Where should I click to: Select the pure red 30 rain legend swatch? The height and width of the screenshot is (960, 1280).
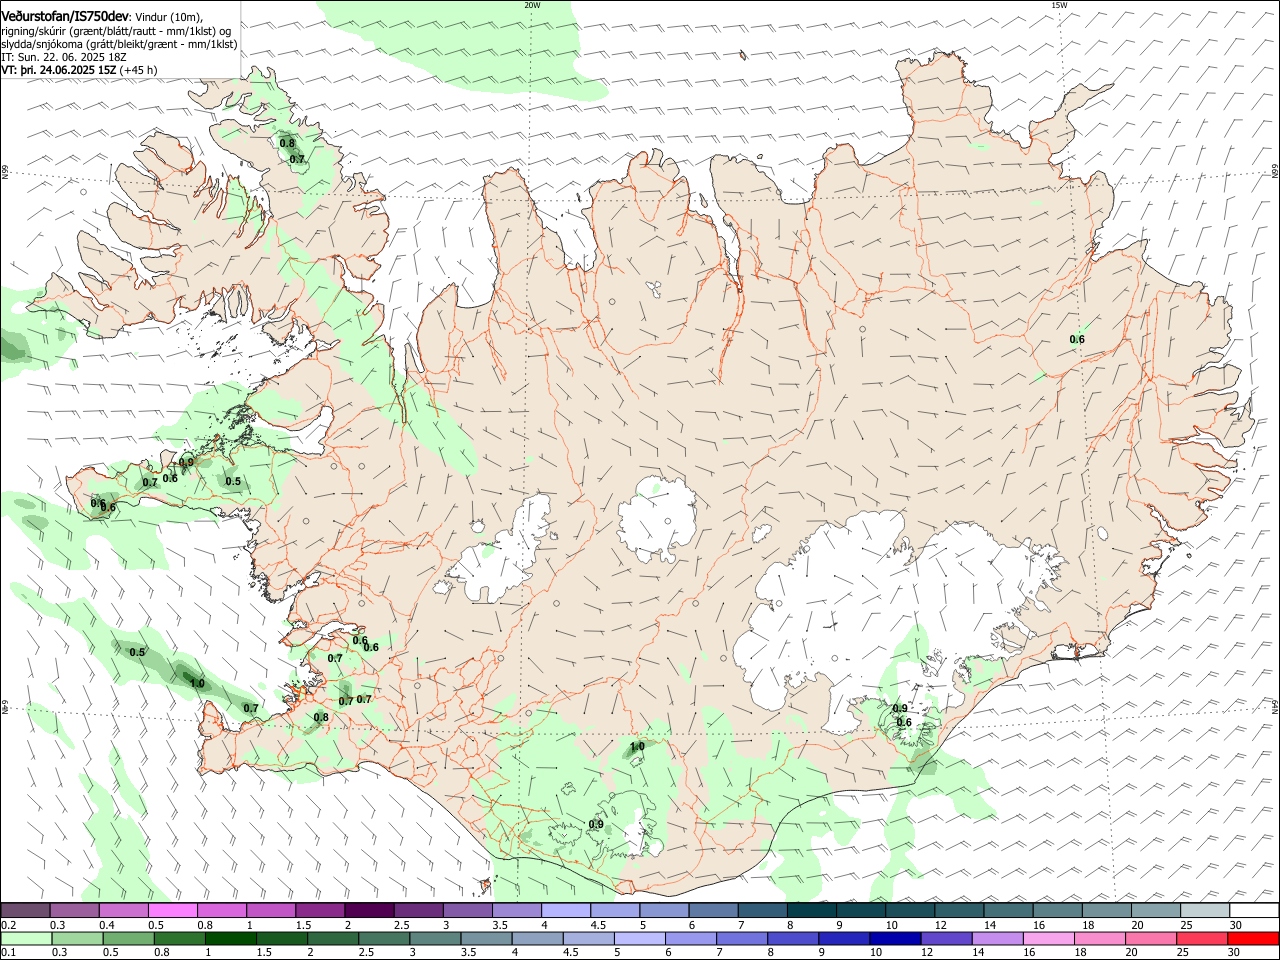click(x=1254, y=938)
